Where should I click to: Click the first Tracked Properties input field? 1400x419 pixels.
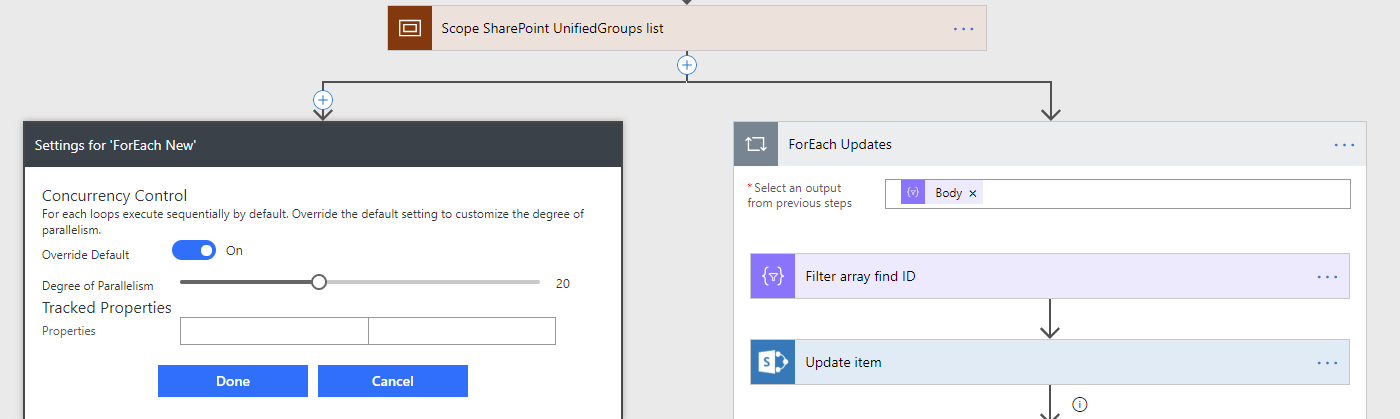274,331
